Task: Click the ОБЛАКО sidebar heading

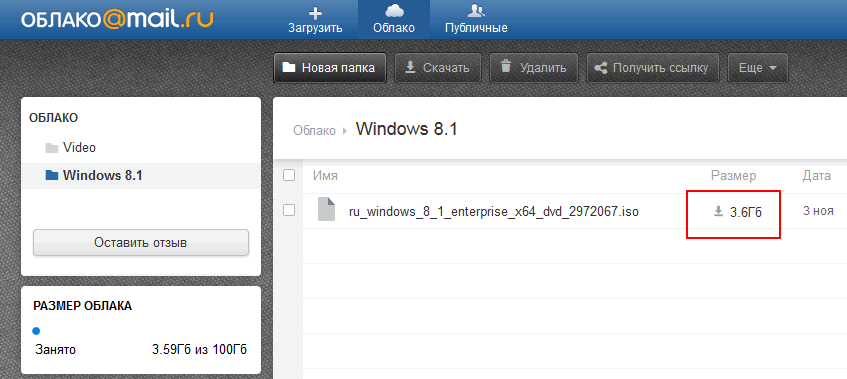Action: 53,118
